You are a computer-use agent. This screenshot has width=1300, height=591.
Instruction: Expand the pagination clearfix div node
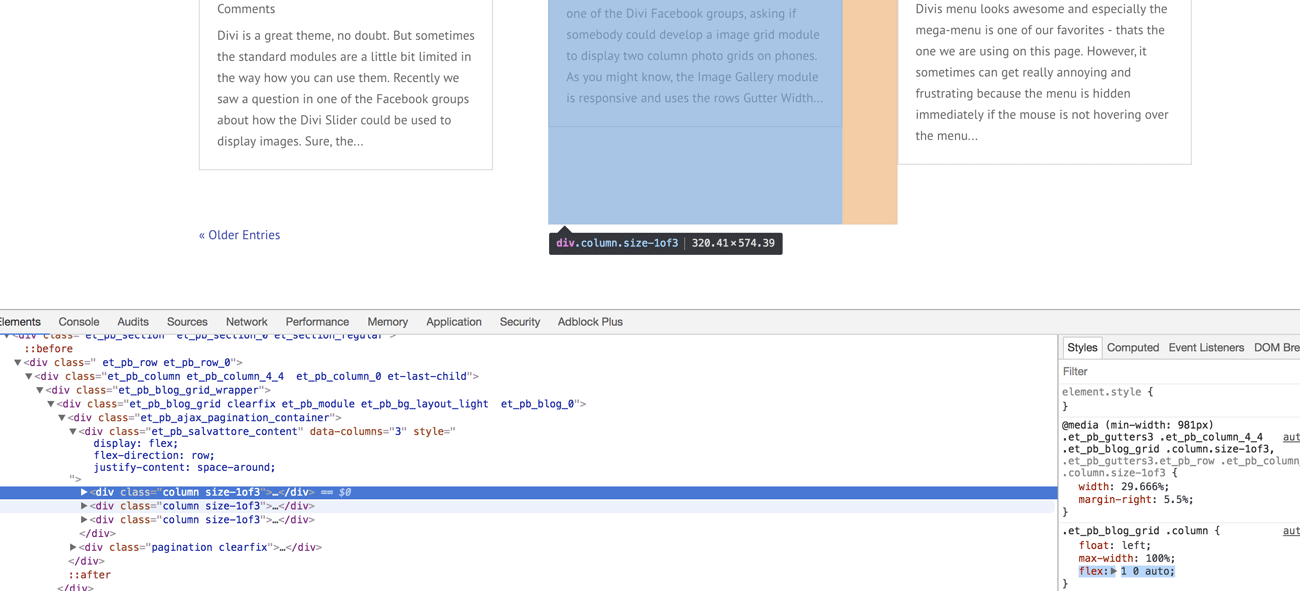[73, 548]
